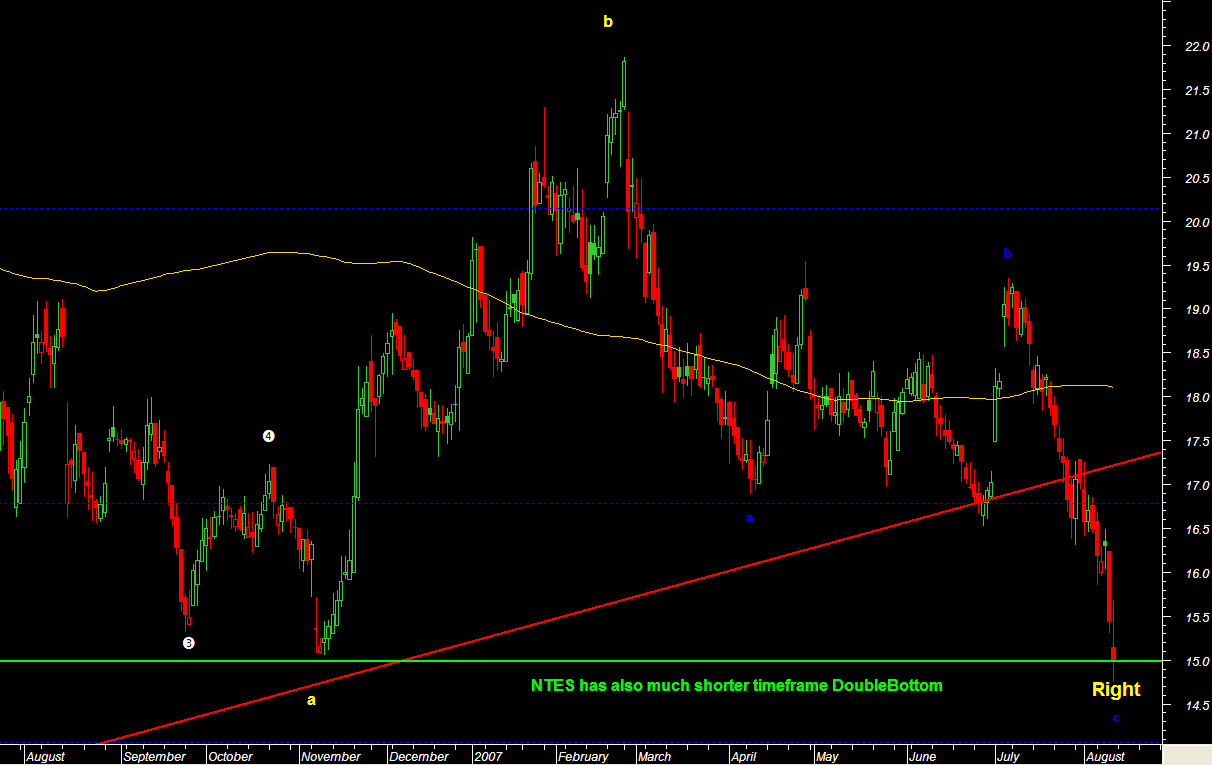
Task: Select the December date axis label
Action: [x=419, y=757]
